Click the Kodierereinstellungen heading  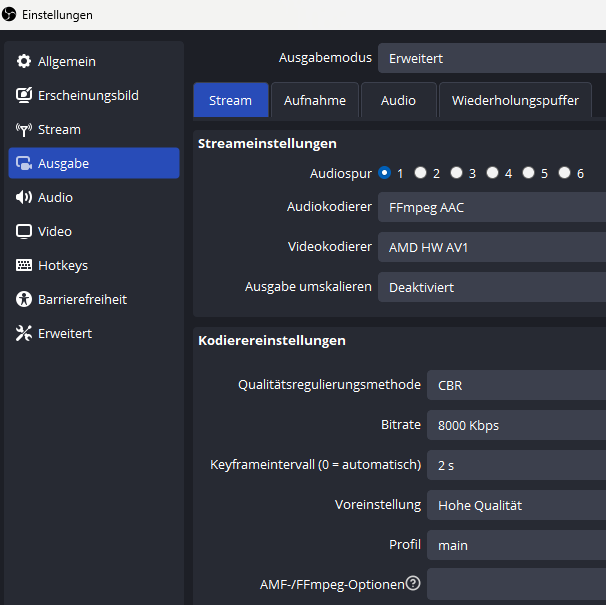tap(272, 341)
